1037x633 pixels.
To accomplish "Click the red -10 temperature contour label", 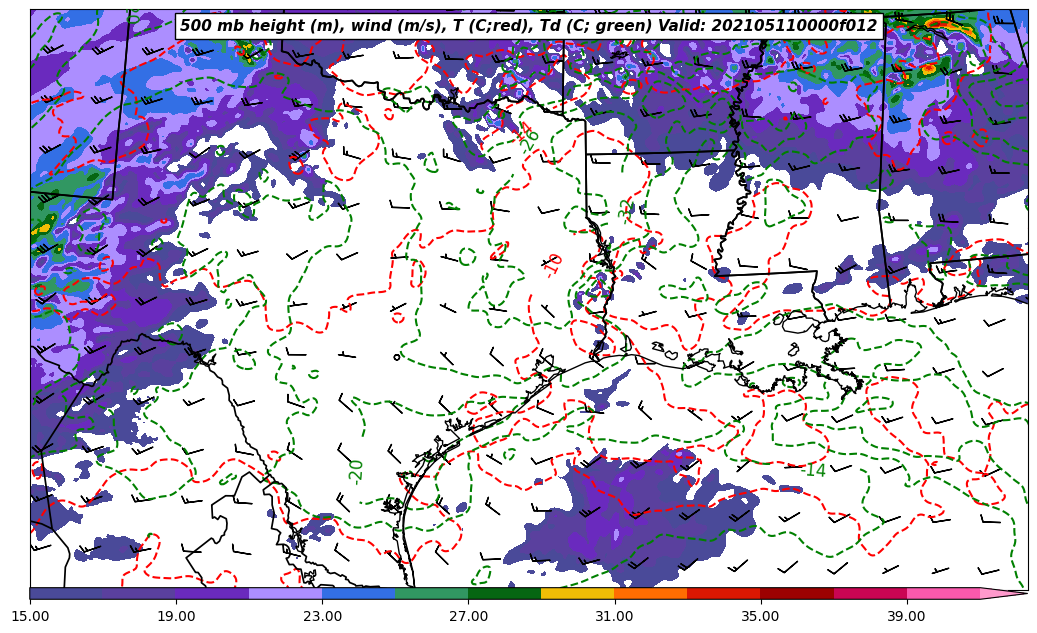I will pyautogui.click(x=553, y=263).
